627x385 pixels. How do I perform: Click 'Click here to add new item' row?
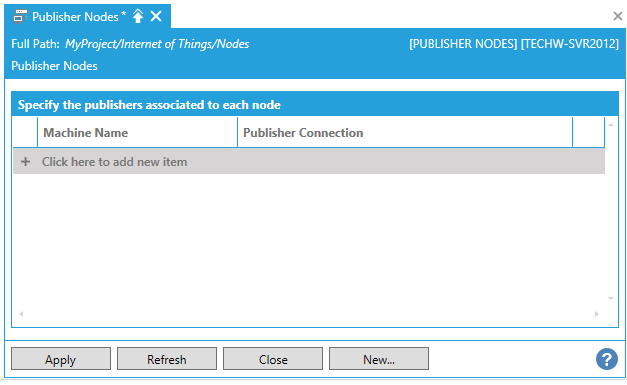click(309, 162)
